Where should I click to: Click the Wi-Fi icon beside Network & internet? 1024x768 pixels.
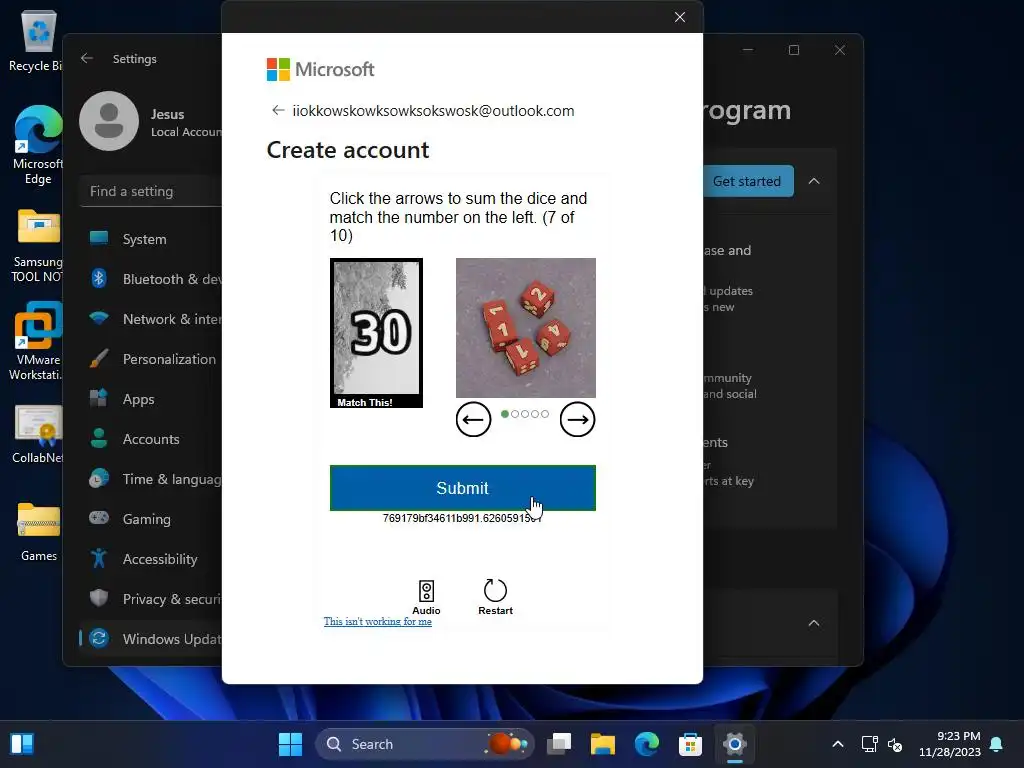(99, 318)
